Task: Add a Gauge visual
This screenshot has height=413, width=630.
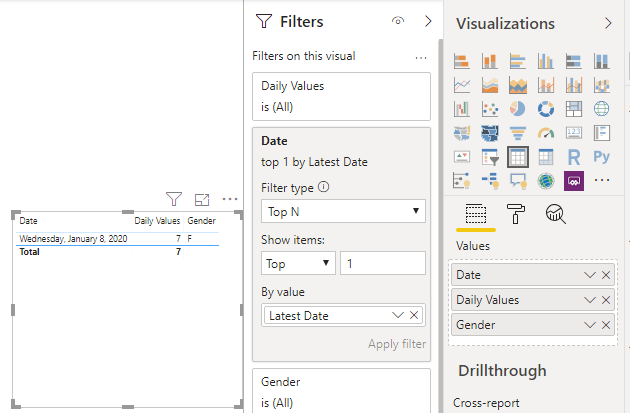Action: [546, 133]
